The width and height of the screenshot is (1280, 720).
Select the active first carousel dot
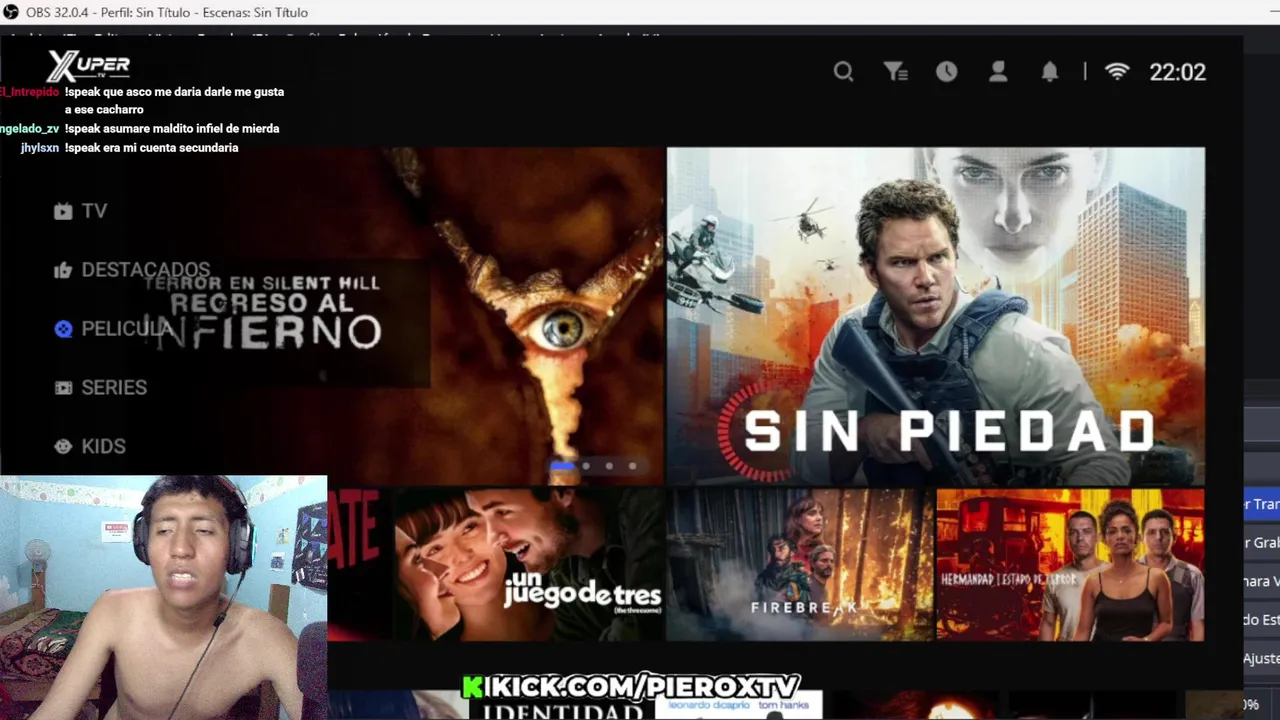(563, 466)
